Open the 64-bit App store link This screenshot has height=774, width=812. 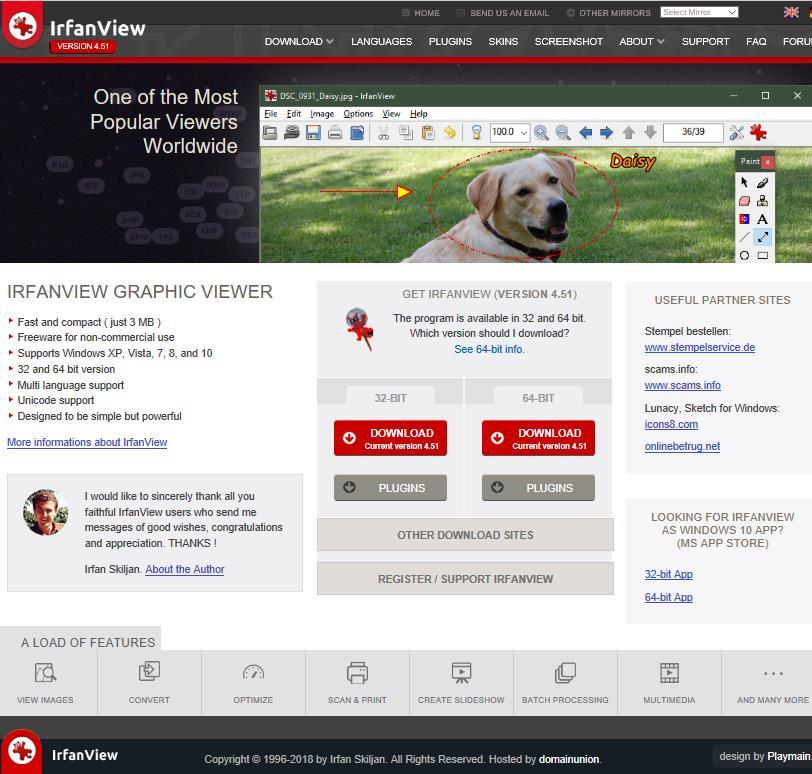point(669,597)
